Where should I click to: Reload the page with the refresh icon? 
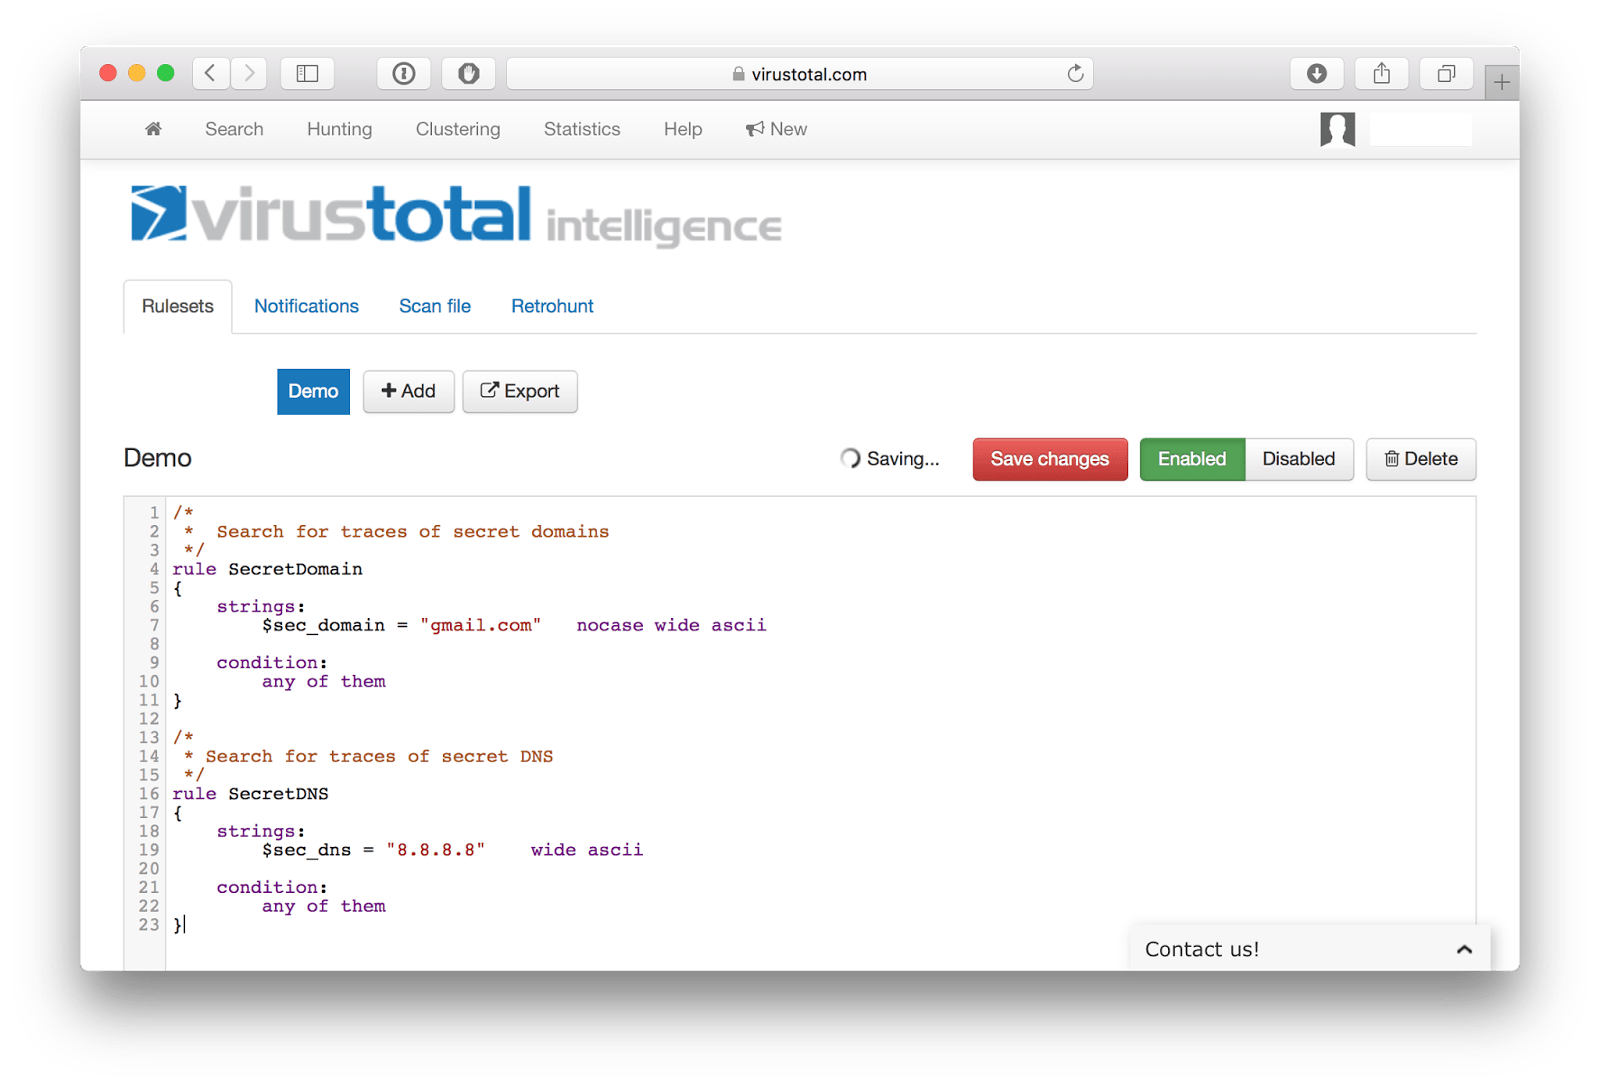[1075, 73]
